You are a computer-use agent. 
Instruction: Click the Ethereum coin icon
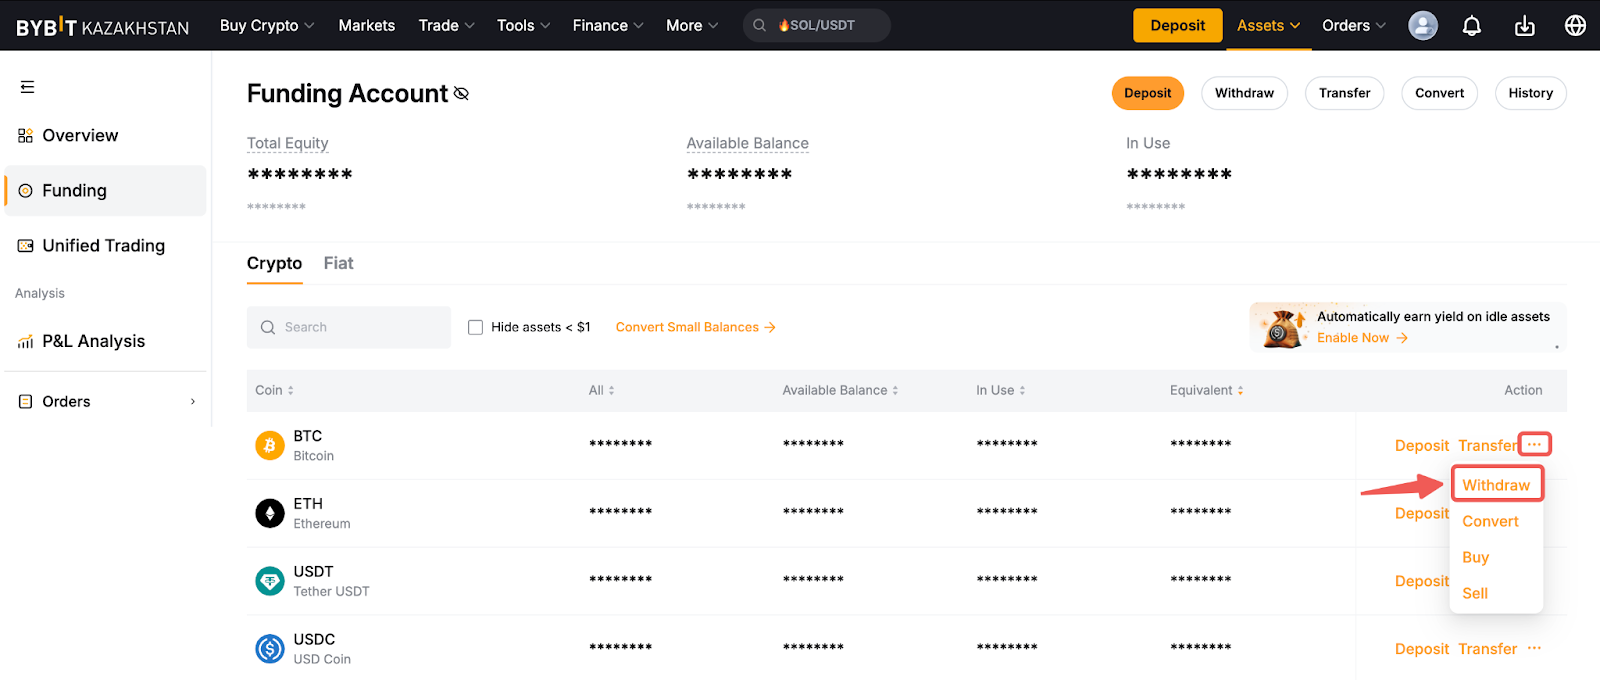[270, 513]
